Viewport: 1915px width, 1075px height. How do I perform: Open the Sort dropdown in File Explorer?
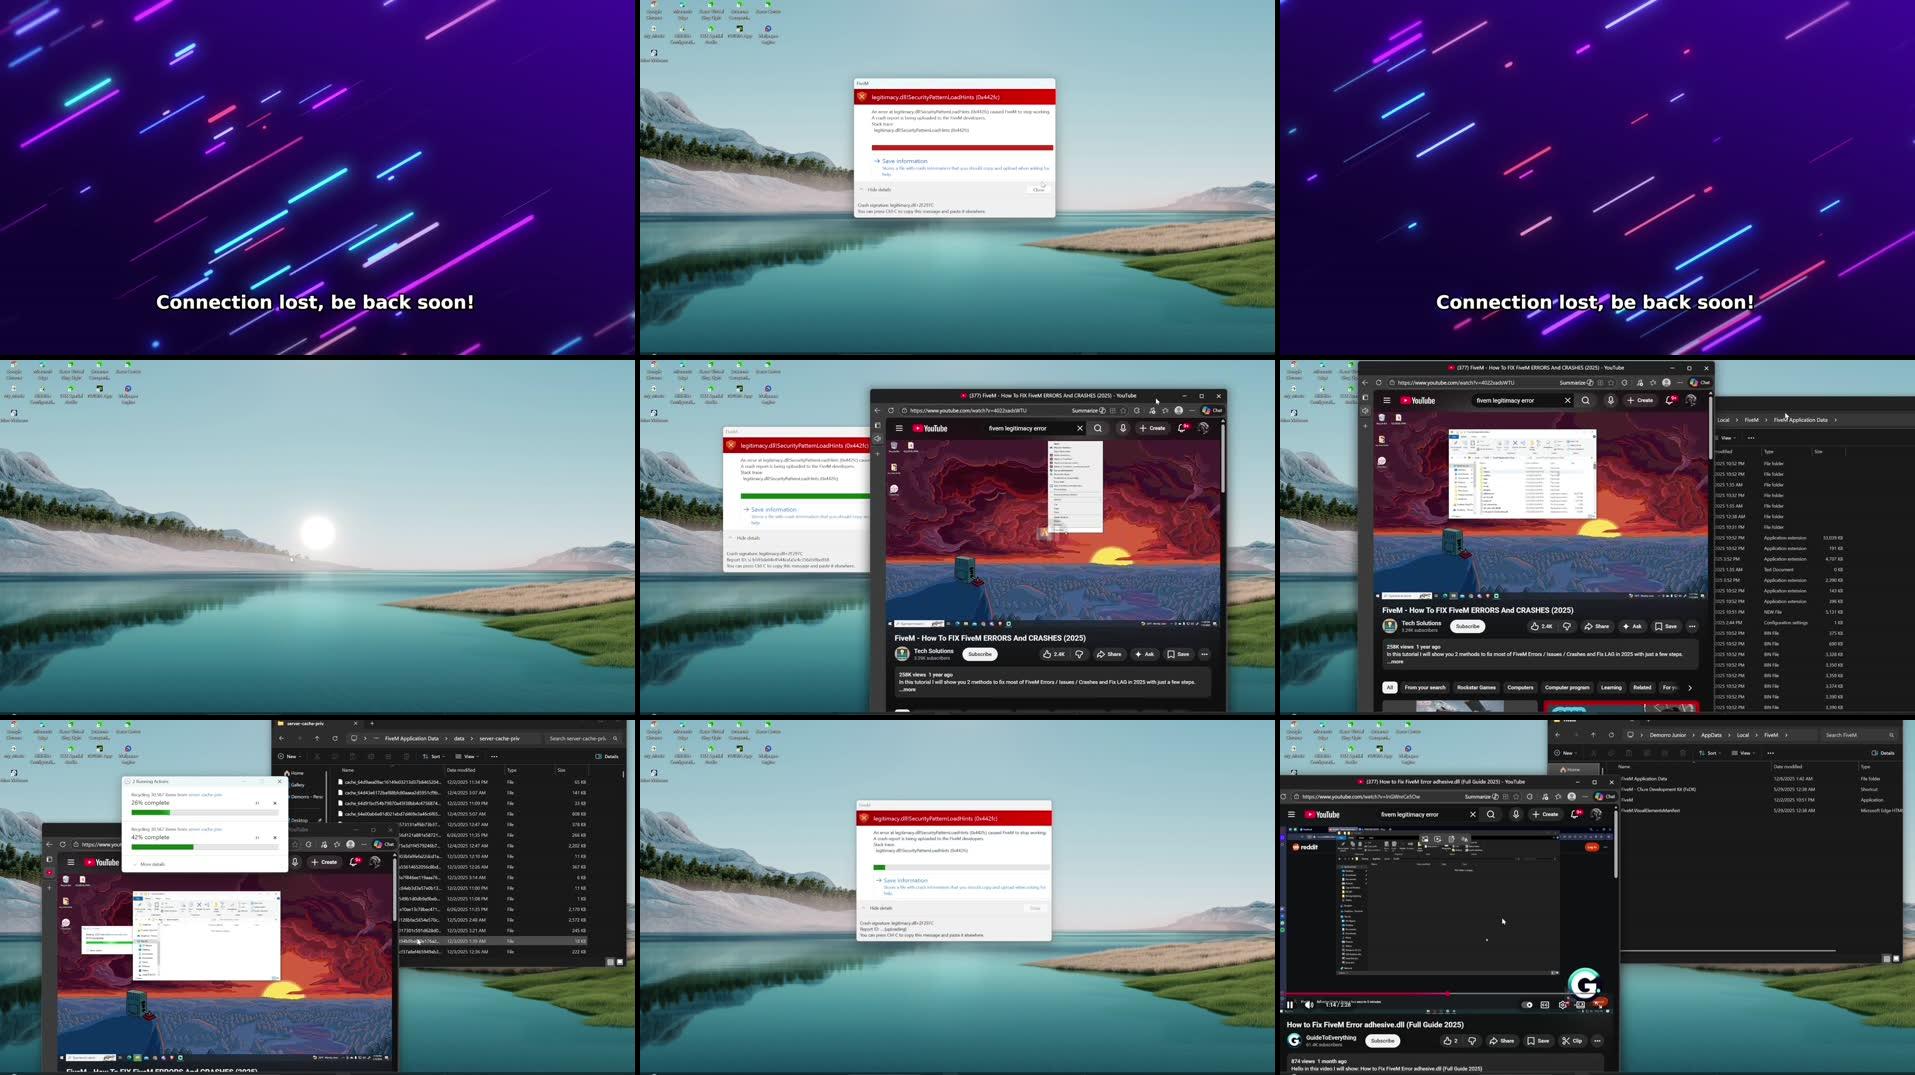coord(435,756)
